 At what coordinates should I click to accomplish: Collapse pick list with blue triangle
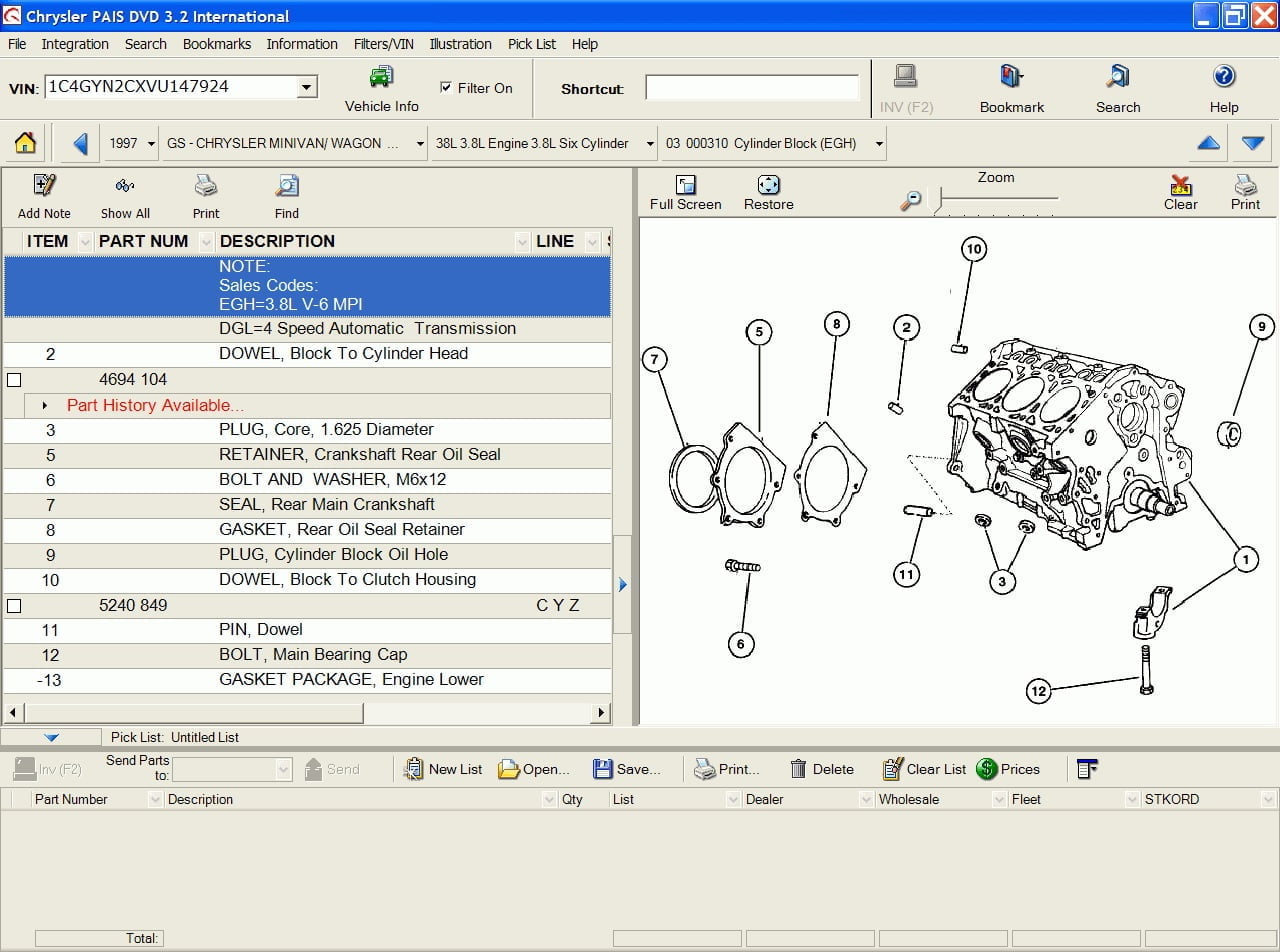[51, 737]
